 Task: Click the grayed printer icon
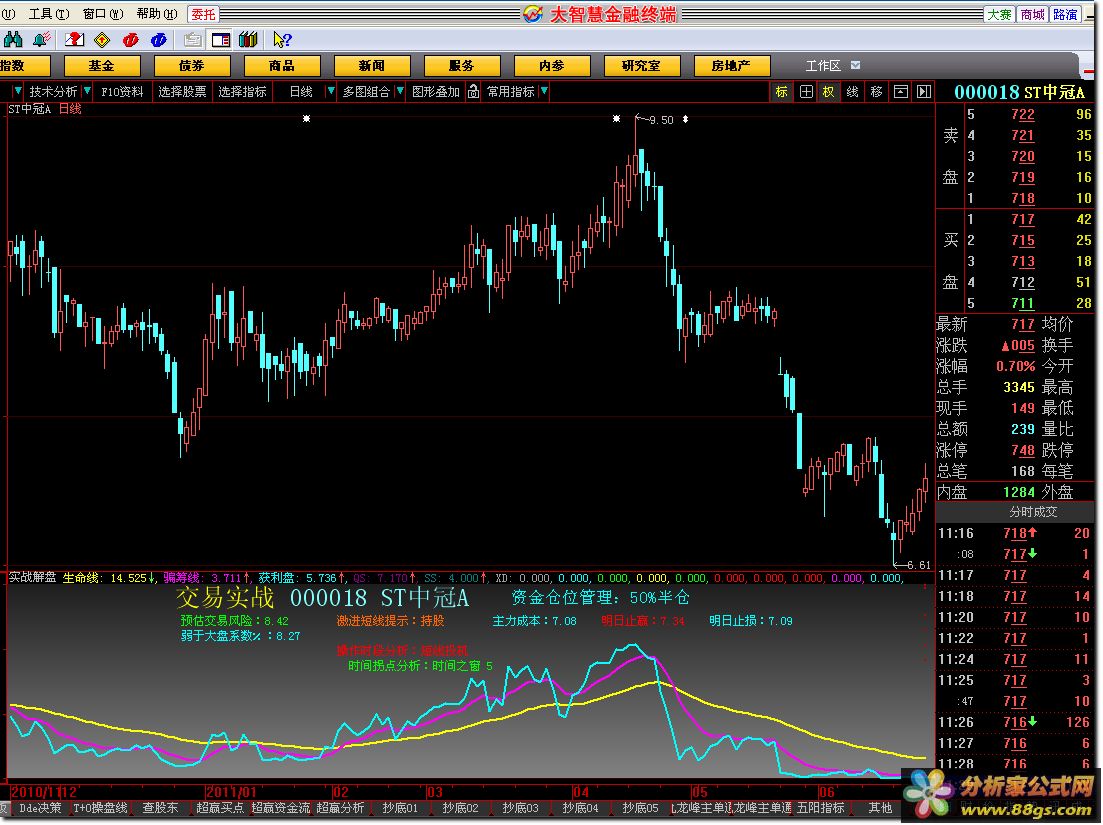tap(192, 39)
